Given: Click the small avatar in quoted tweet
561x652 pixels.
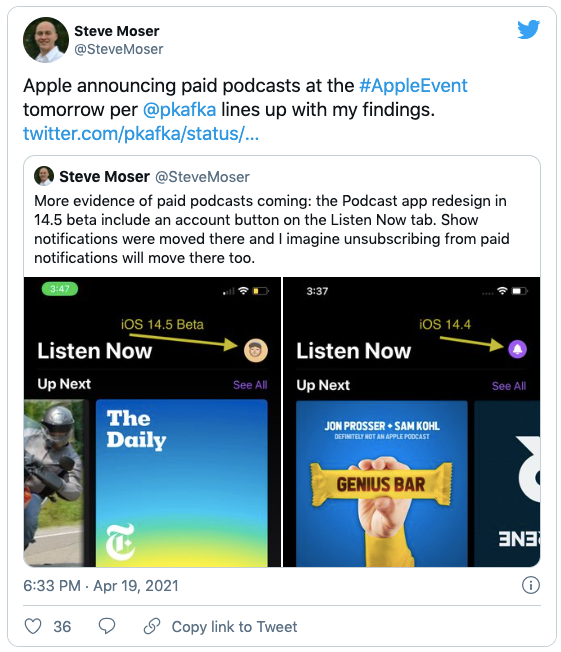Looking at the screenshot, I should coord(44,176).
